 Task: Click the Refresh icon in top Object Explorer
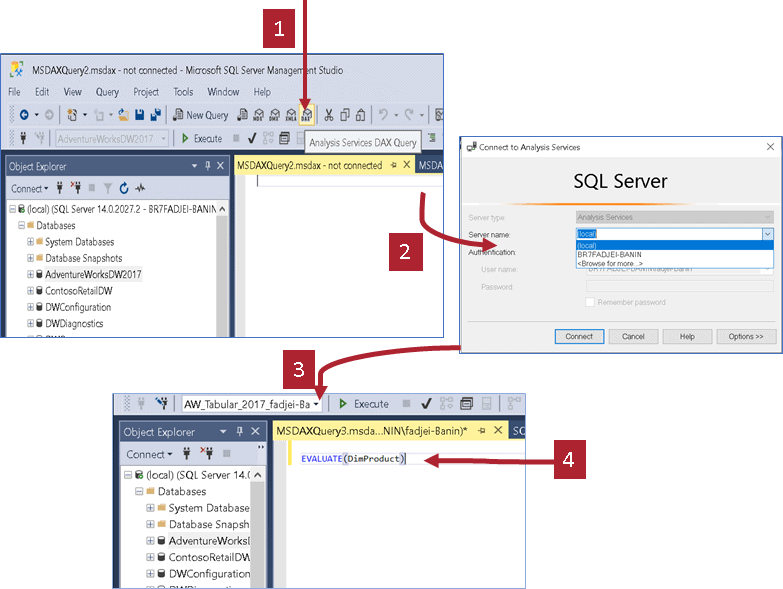click(x=124, y=188)
